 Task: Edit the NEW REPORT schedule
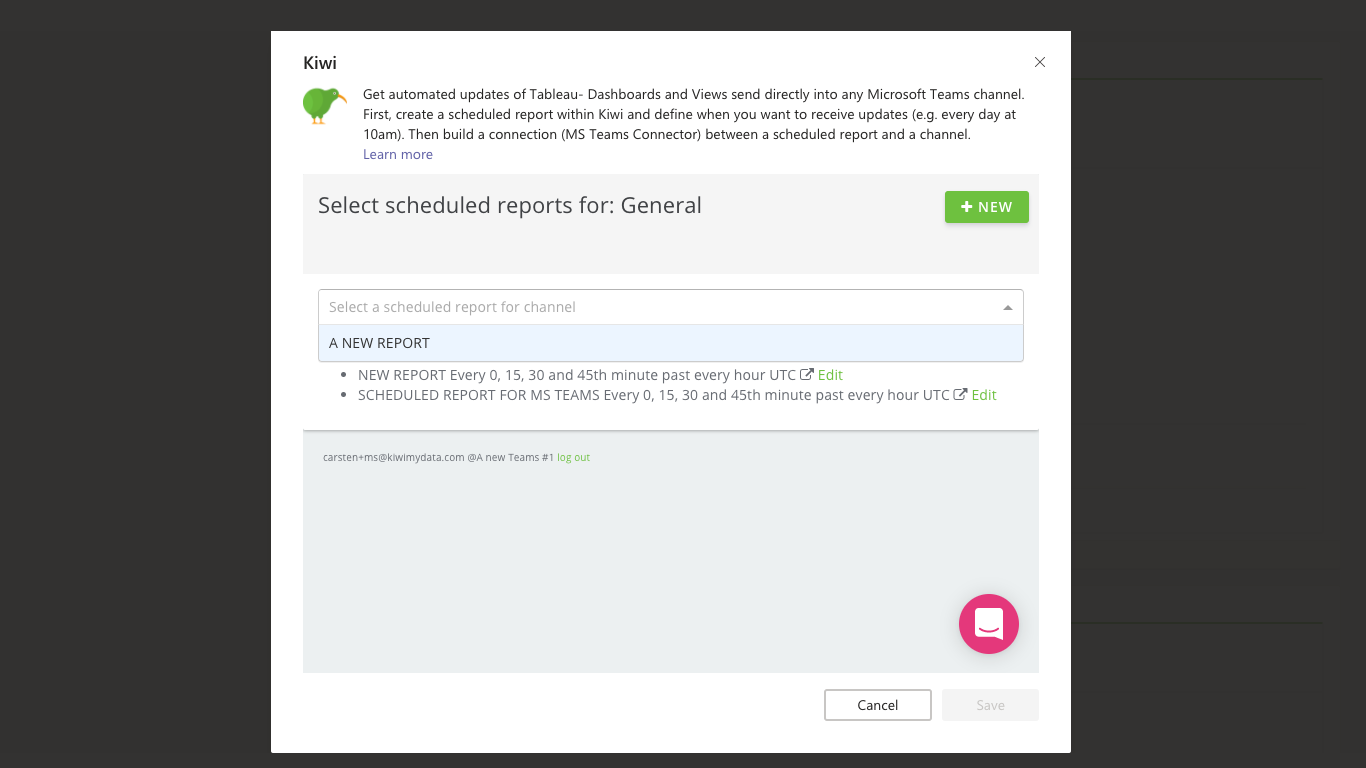830,375
